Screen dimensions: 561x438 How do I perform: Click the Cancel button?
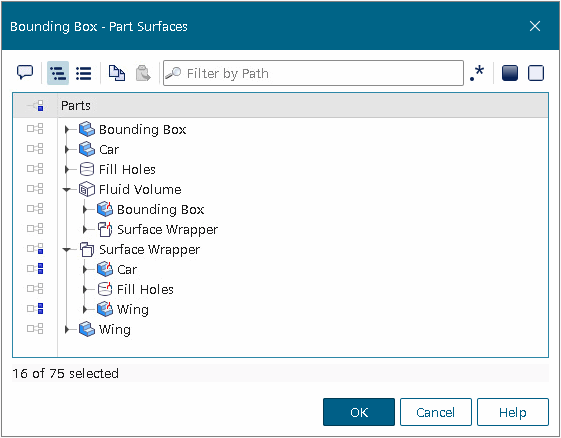[x=435, y=412]
